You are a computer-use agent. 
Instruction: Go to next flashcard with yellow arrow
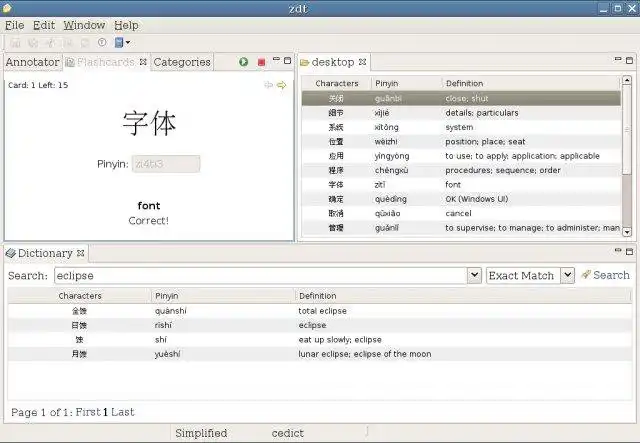coord(282,85)
